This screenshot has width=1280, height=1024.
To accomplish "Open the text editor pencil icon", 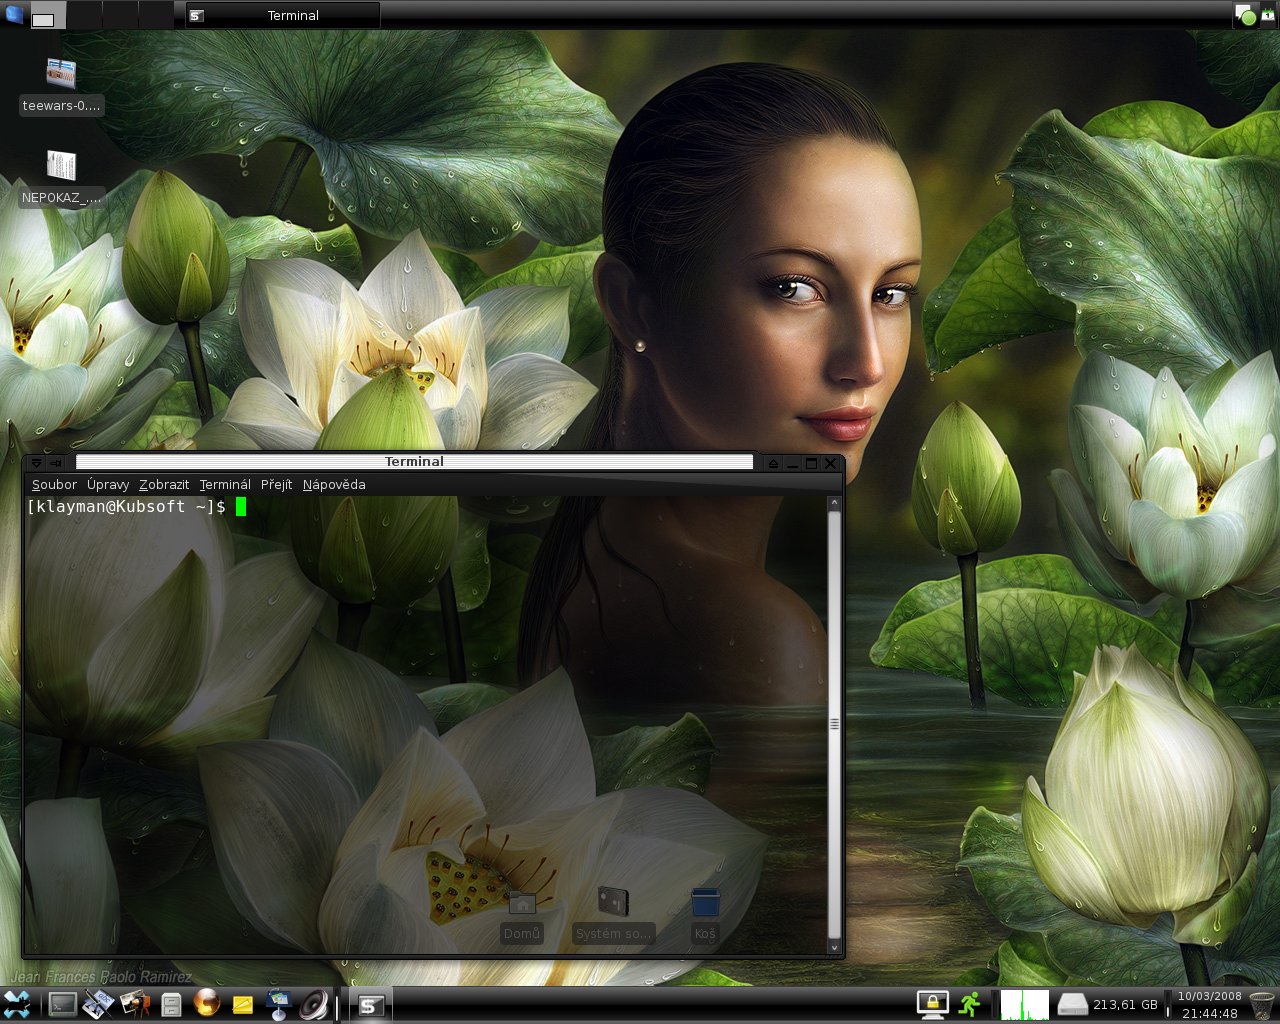I will [x=98, y=1004].
